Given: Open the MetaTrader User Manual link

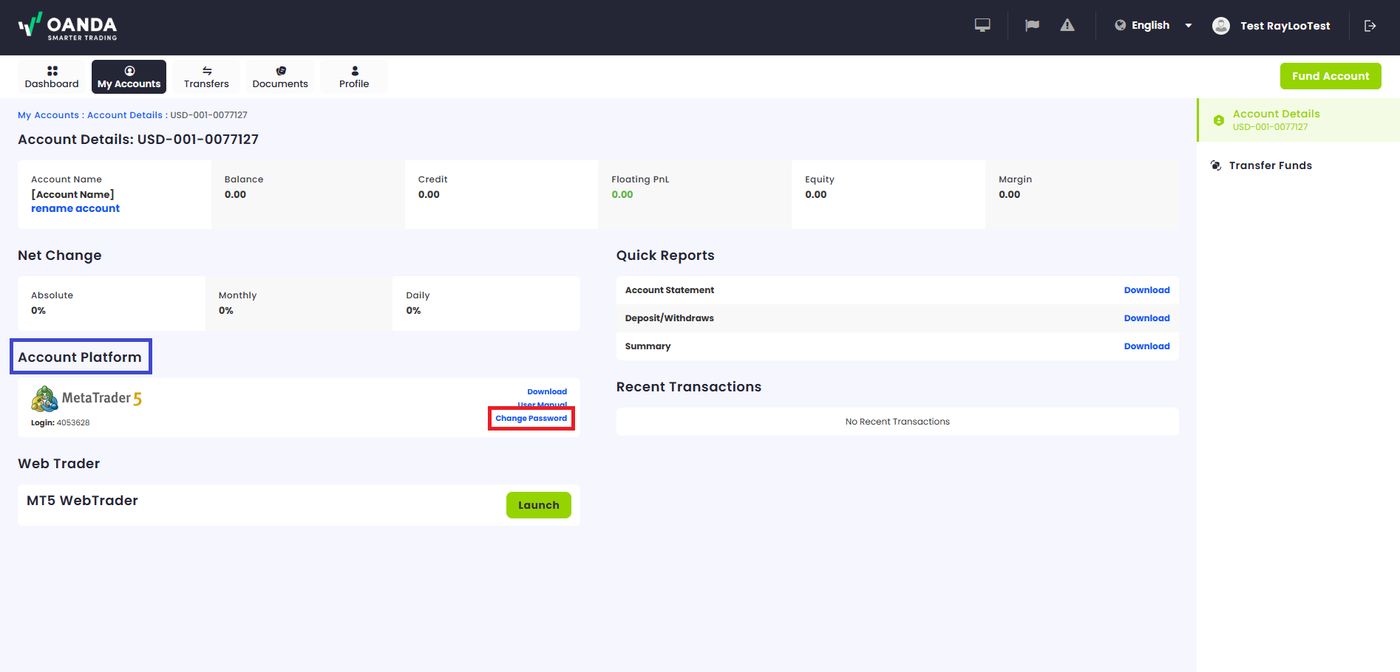Looking at the screenshot, I should [542, 404].
